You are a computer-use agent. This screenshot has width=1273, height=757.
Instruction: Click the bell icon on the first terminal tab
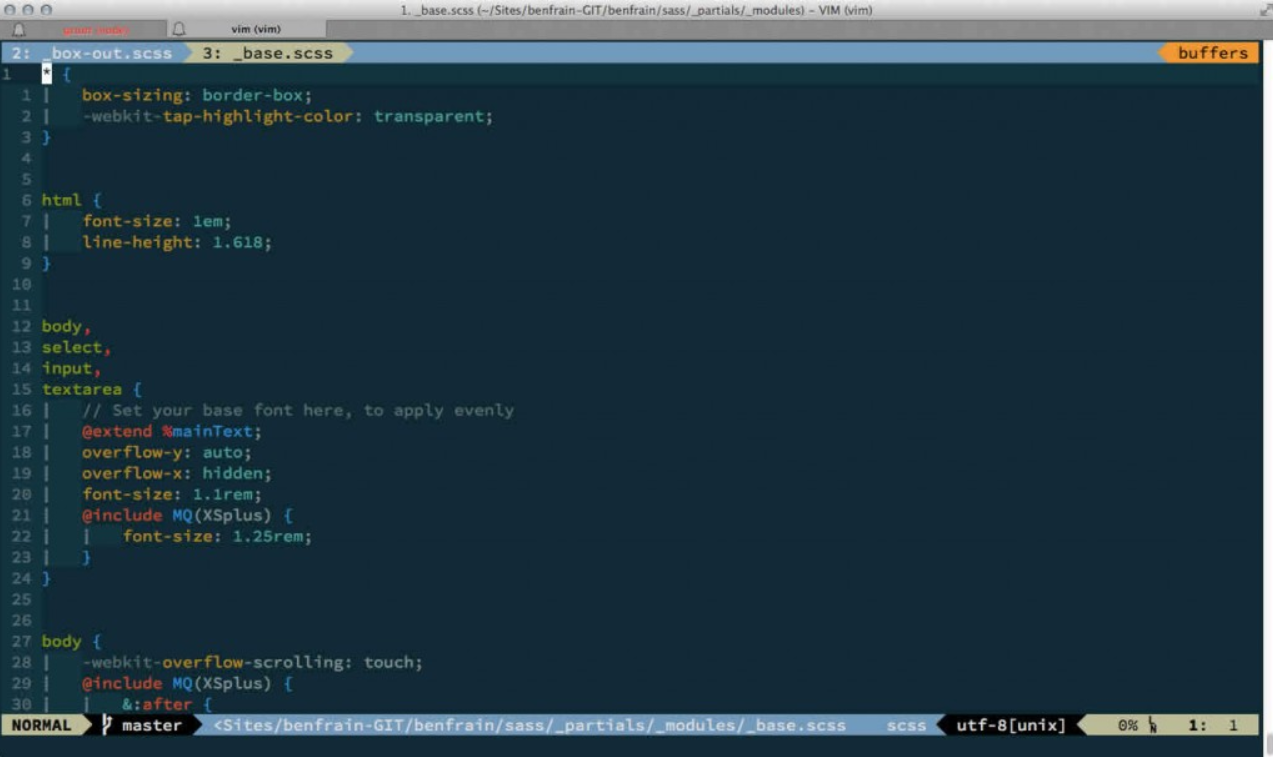point(19,30)
